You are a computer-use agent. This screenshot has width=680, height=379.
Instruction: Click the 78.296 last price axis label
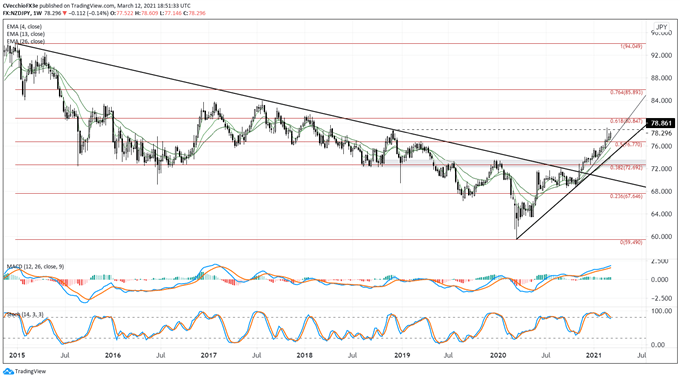(660, 133)
